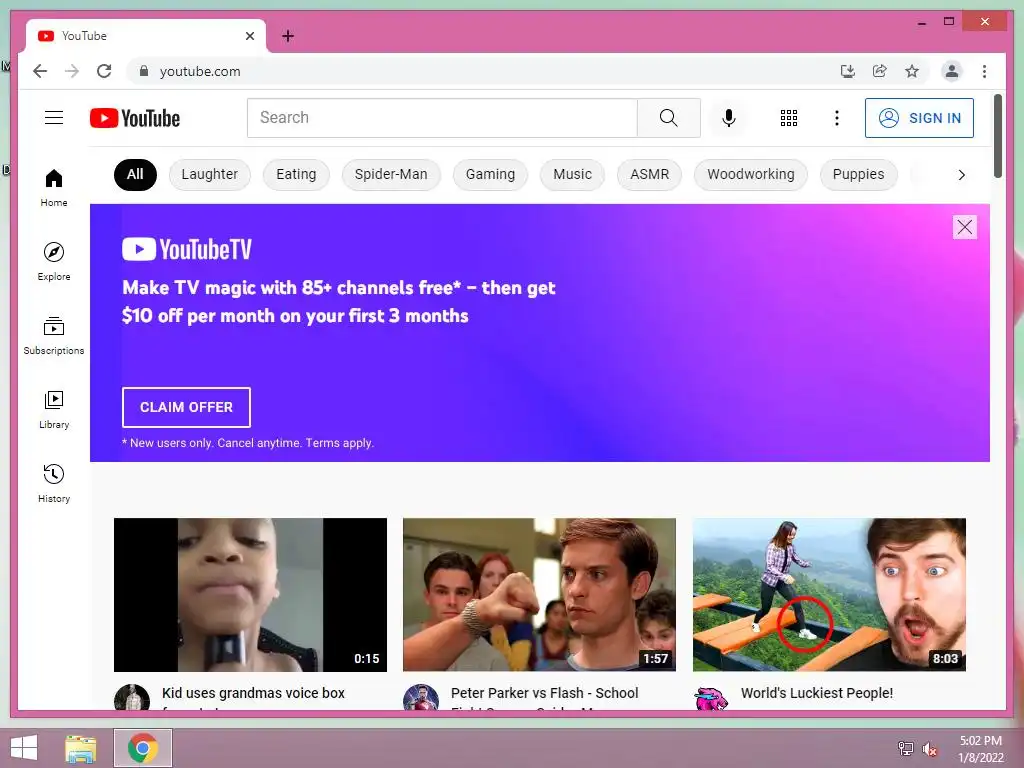Image resolution: width=1024 pixels, height=768 pixels.
Task: Click the taskbar clock 5:02 PM
Action: [x=980, y=741]
